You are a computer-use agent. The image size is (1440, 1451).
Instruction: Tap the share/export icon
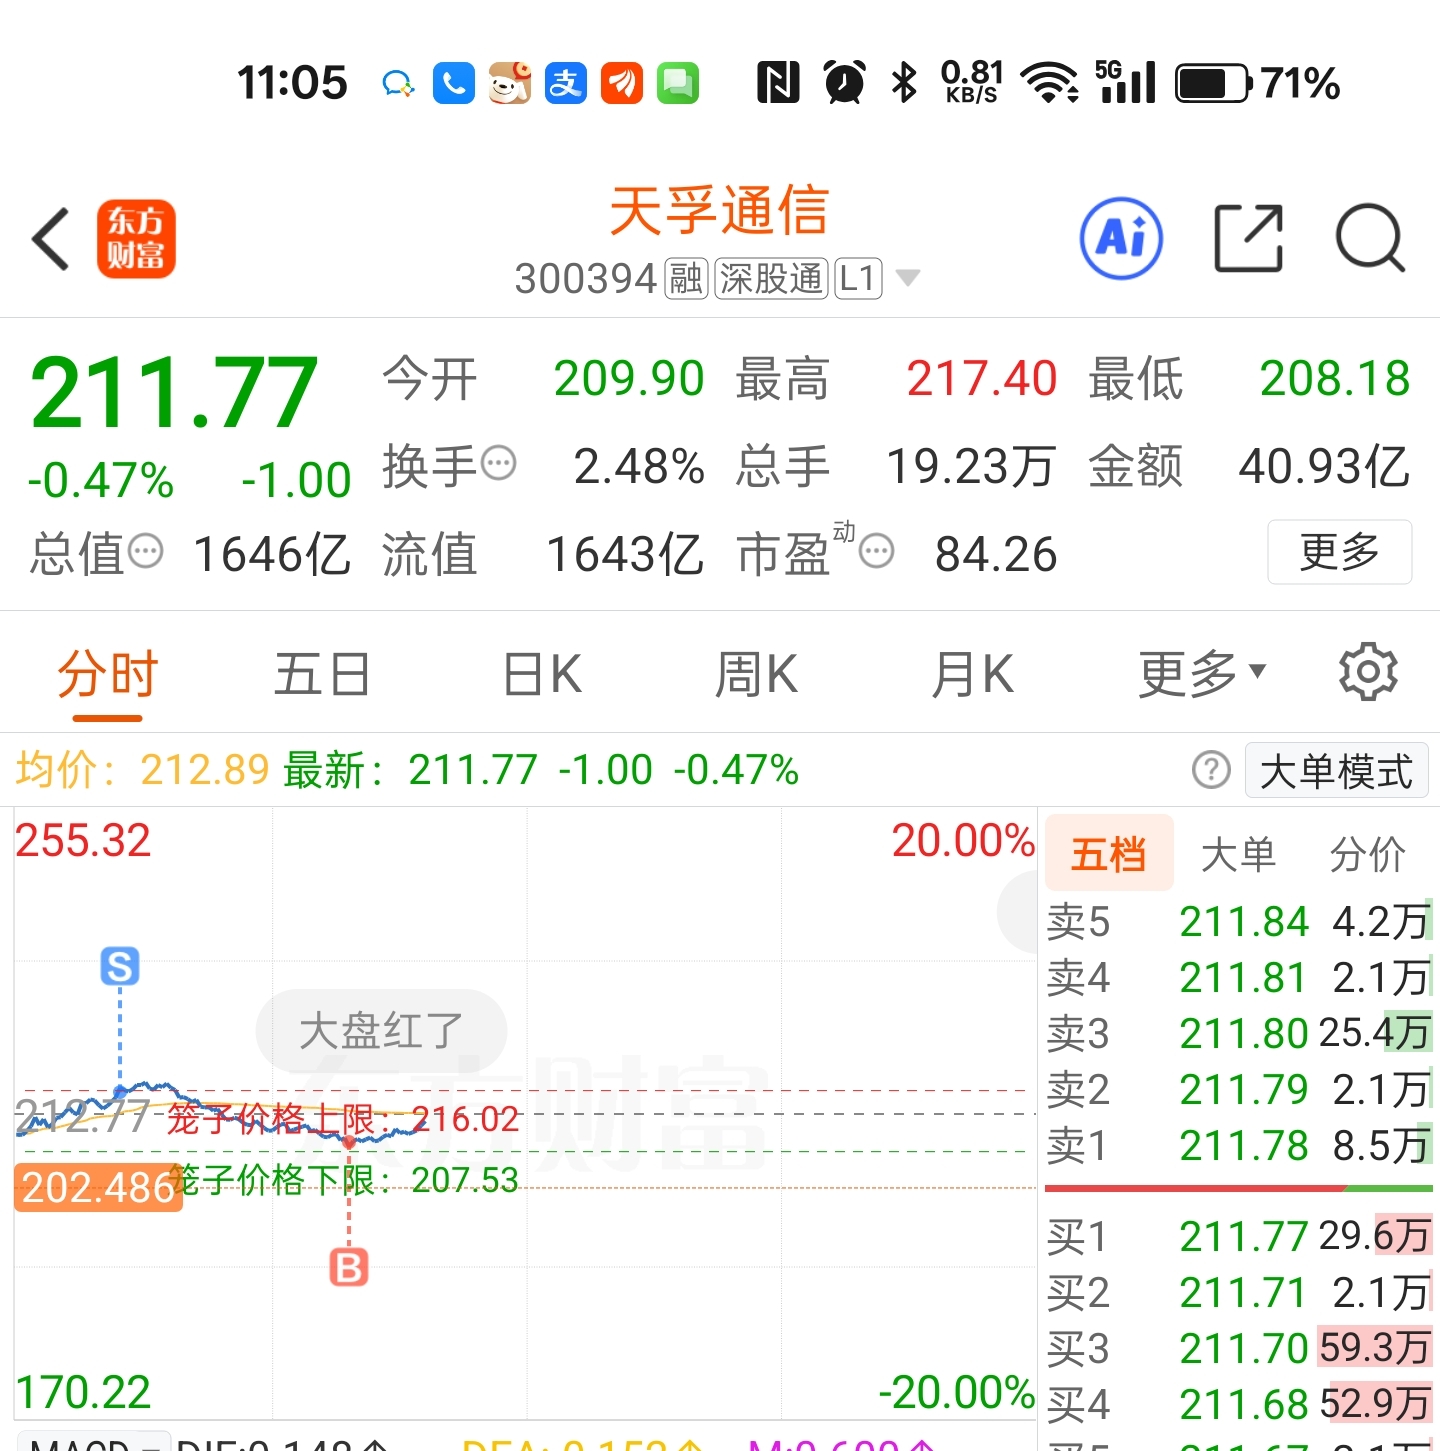pyautogui.click(x=1248, y=239)
